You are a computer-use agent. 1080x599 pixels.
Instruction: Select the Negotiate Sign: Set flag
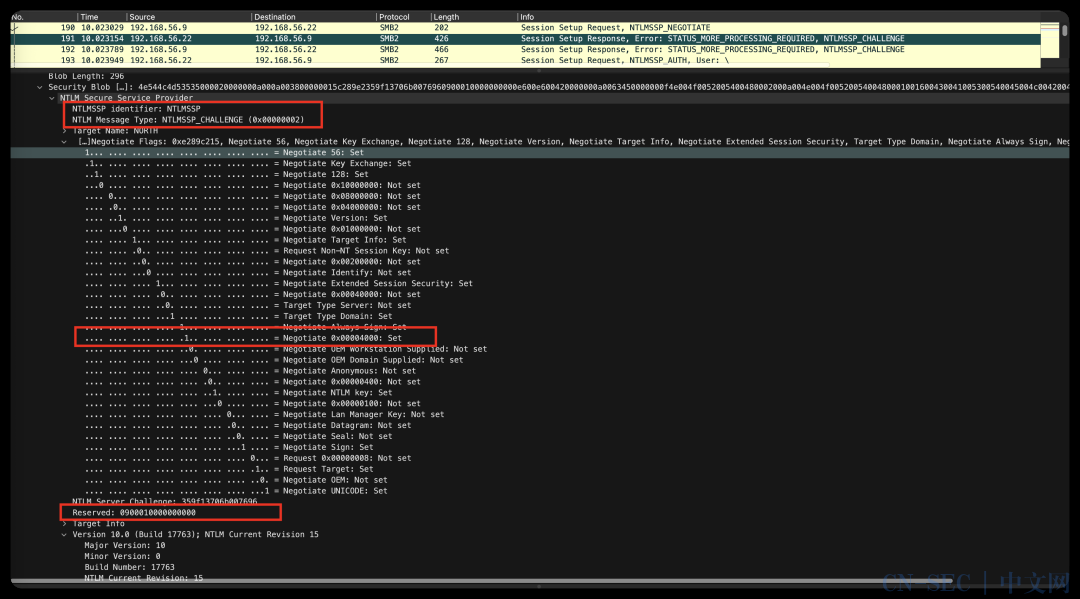[229, 448]
